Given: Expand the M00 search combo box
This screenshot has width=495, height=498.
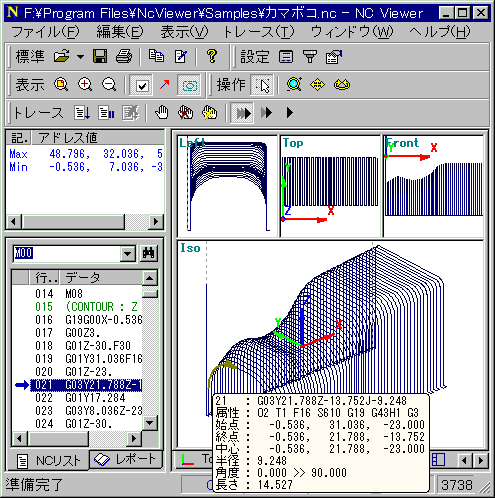Looking at the screenshot, I should (x=127, y=254).
